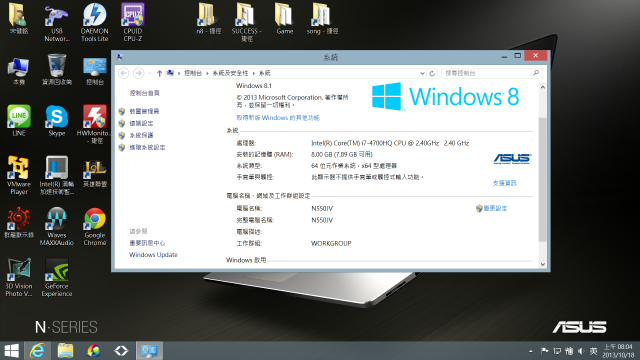Open the Control Panel desktop icon
This screenshot has height=360, width=640.
[x=95, y=70]
